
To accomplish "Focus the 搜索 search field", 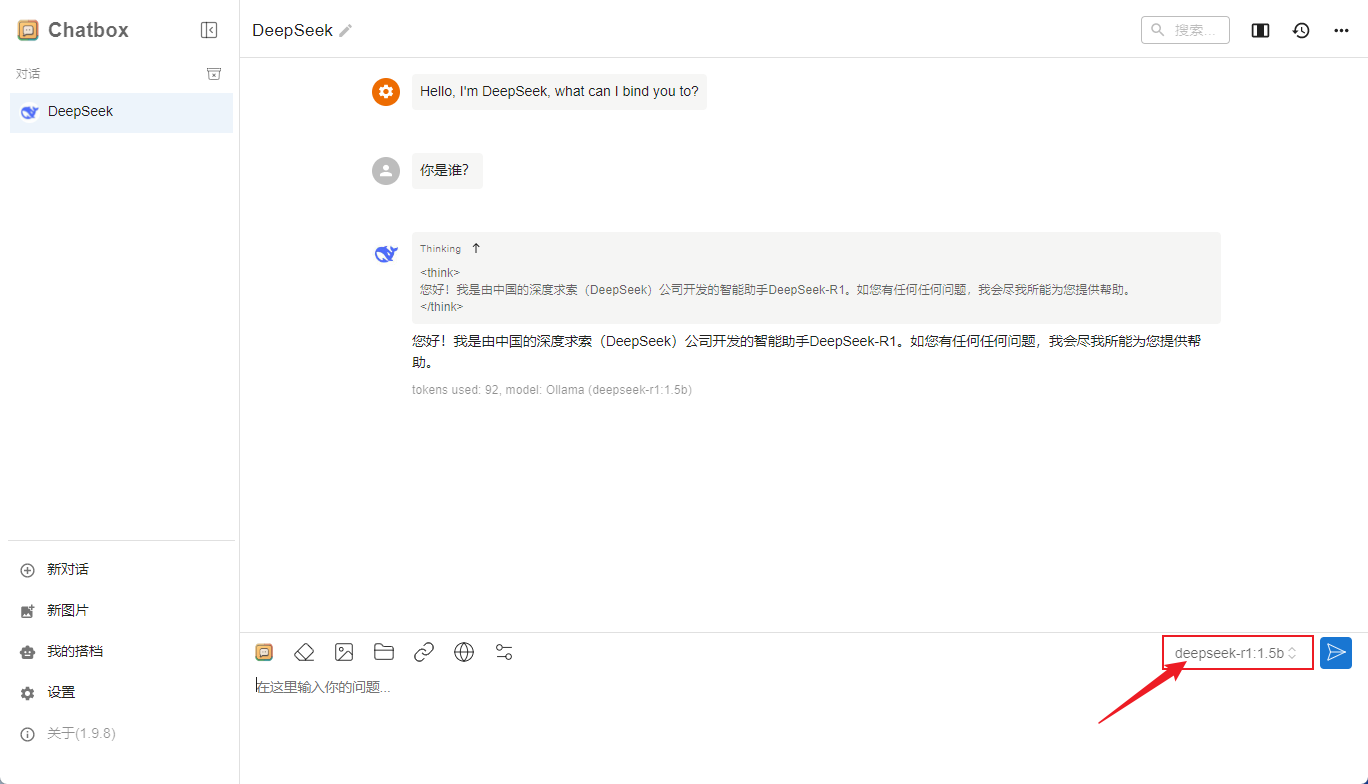I will point(1186,30).
